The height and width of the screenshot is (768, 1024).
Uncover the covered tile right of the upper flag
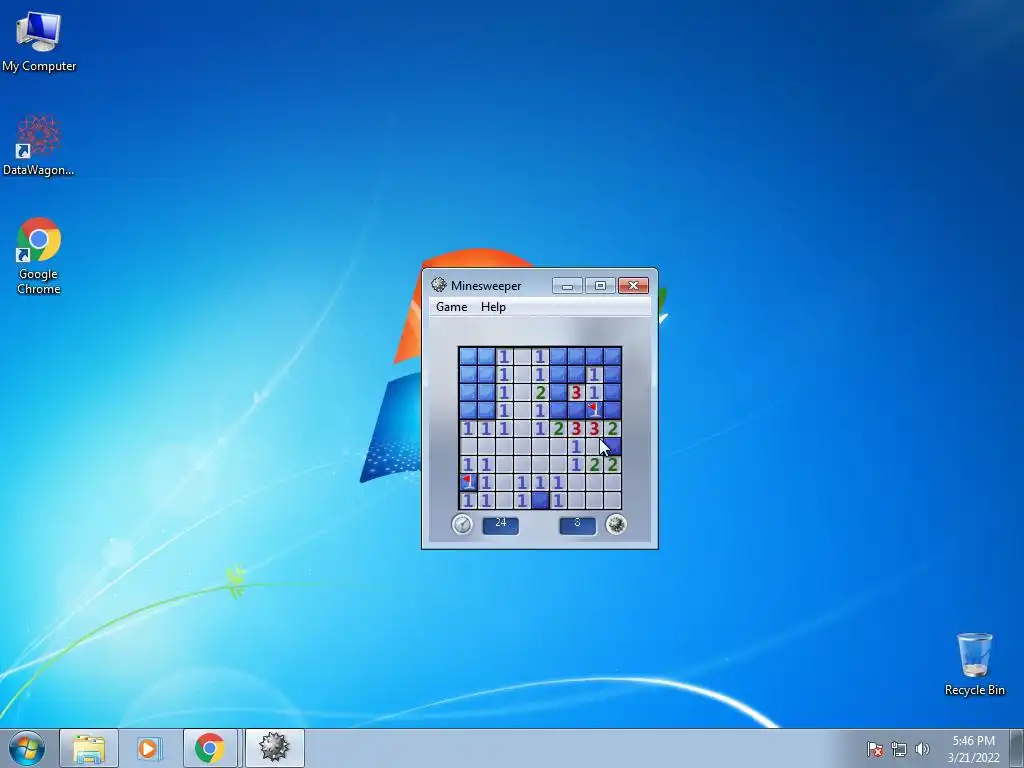click(x=613, y=410)
